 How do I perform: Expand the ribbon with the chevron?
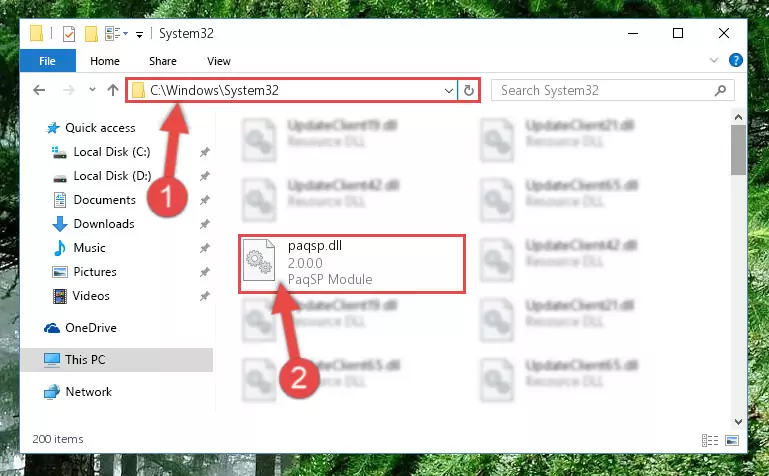(714, 60)
